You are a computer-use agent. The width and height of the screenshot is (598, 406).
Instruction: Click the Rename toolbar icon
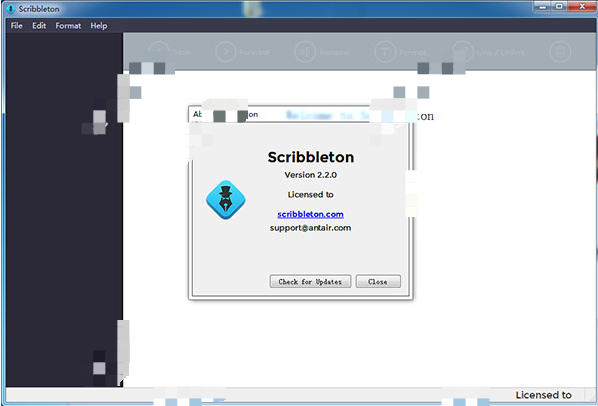point(305,51)
